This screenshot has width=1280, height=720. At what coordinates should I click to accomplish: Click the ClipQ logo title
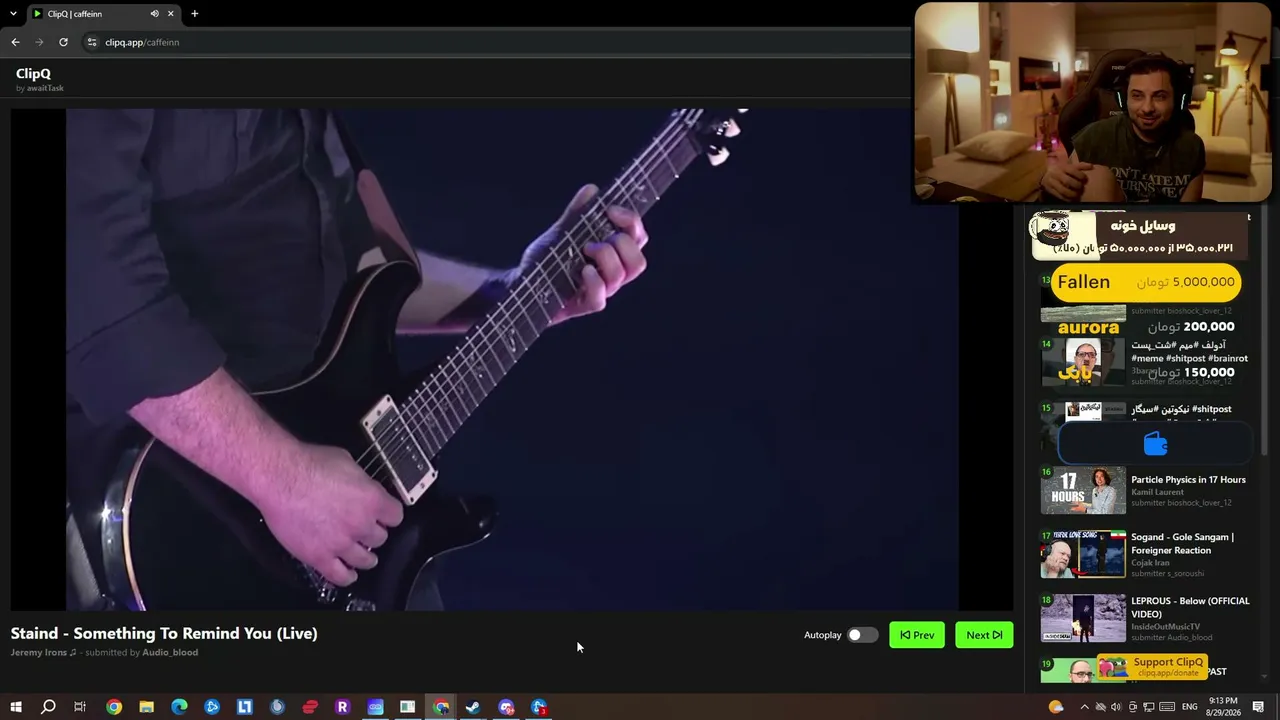coord(33,74)
